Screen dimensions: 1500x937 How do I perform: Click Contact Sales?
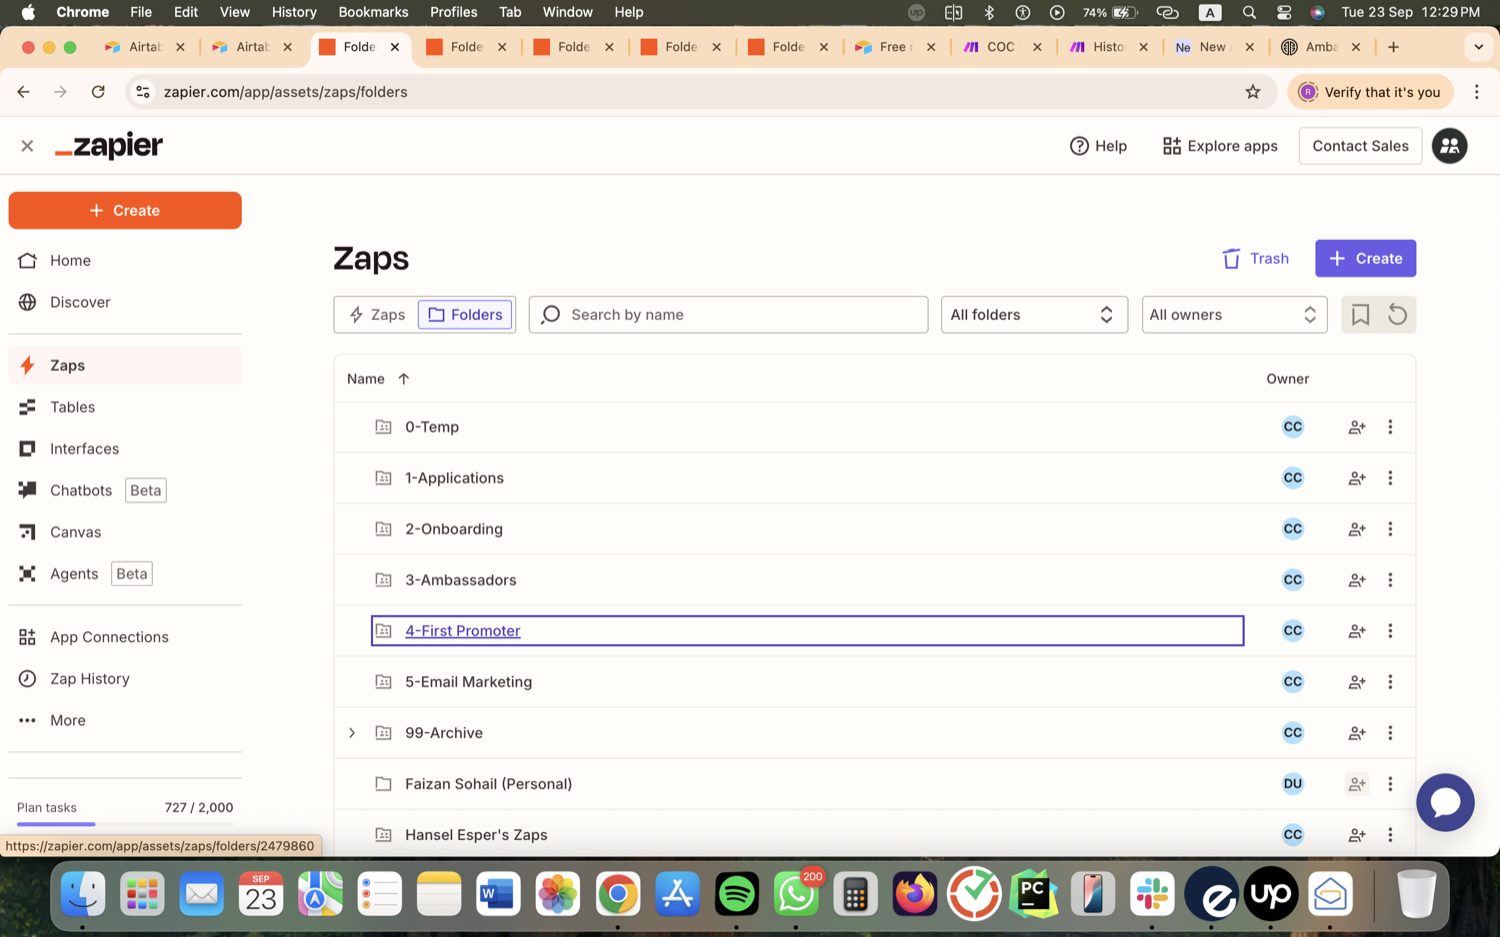[x=1360, y=146]
